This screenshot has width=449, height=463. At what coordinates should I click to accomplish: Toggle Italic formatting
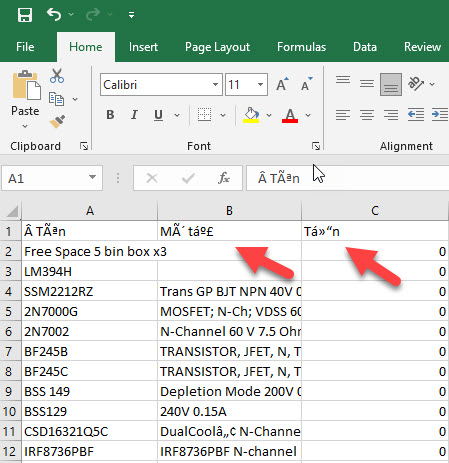134,115
